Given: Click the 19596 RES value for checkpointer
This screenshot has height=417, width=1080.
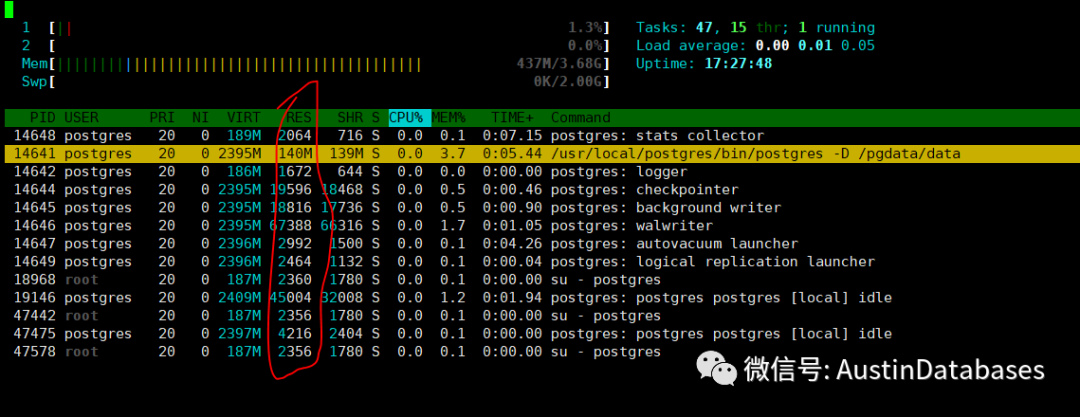Looking at the screenshot, I should tap(291, 190).
